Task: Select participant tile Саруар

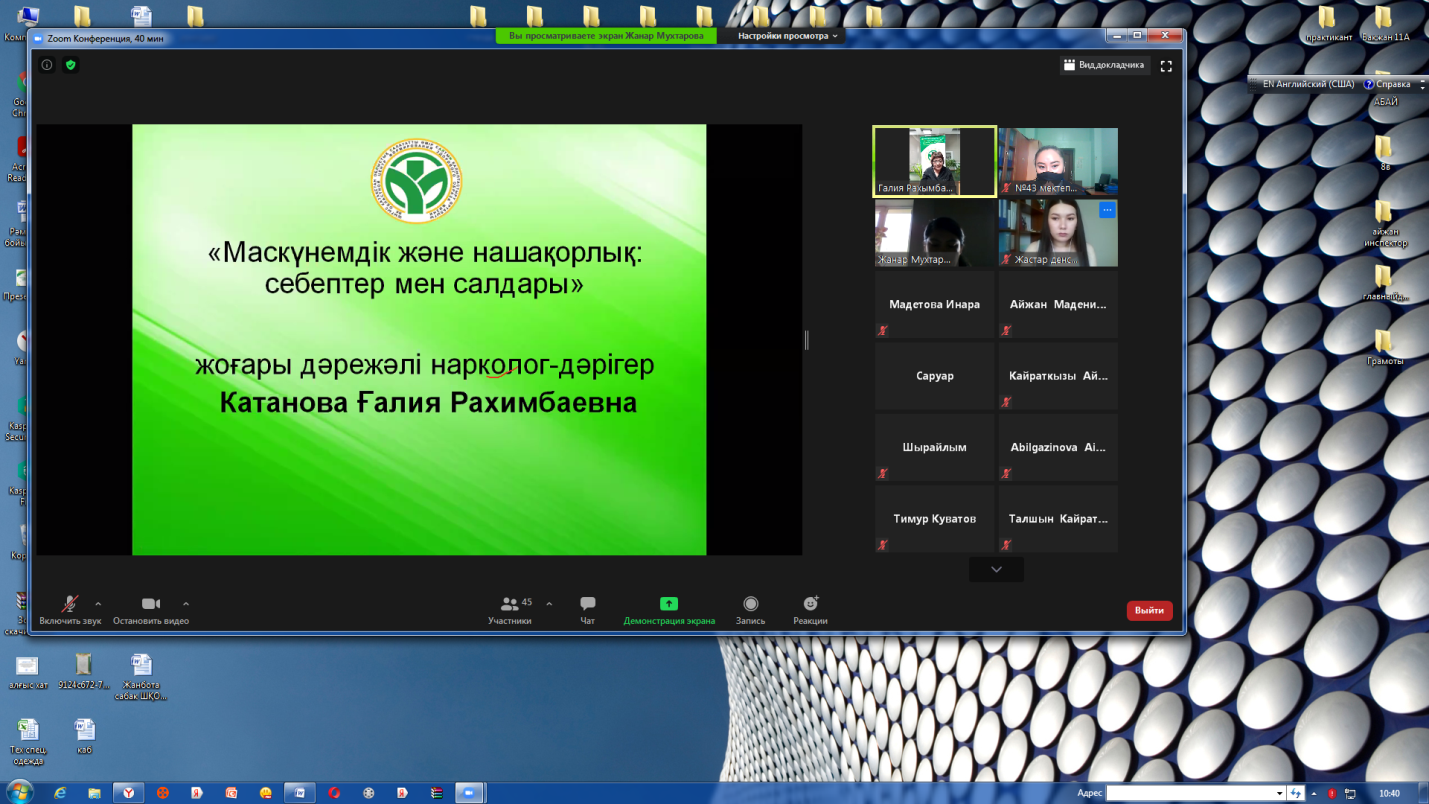Action: [935, 376]
